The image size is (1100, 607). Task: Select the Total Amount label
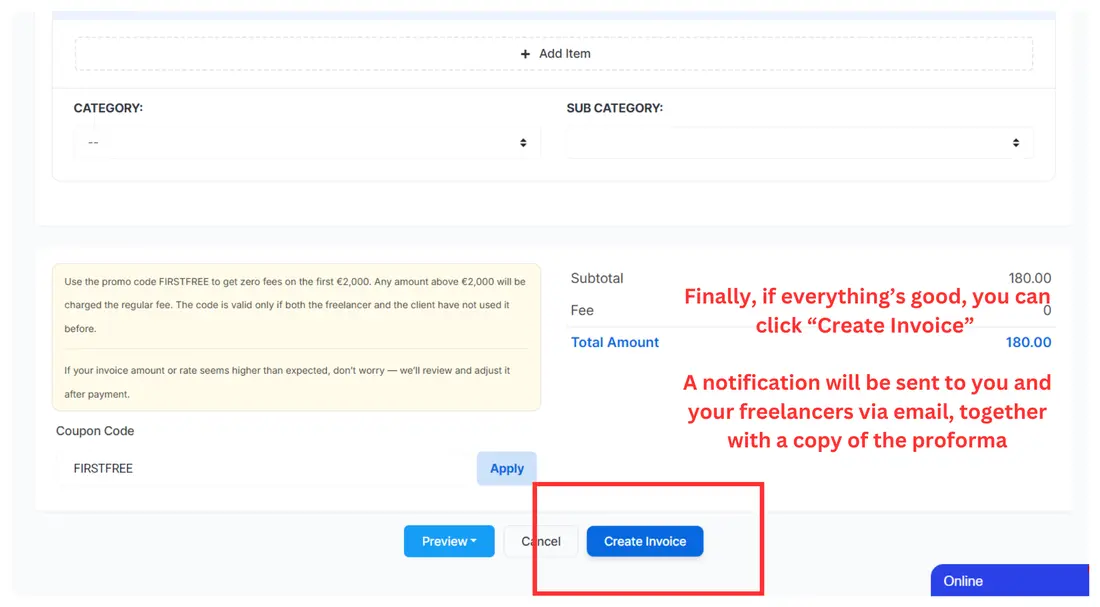click(x=615, y=342)
